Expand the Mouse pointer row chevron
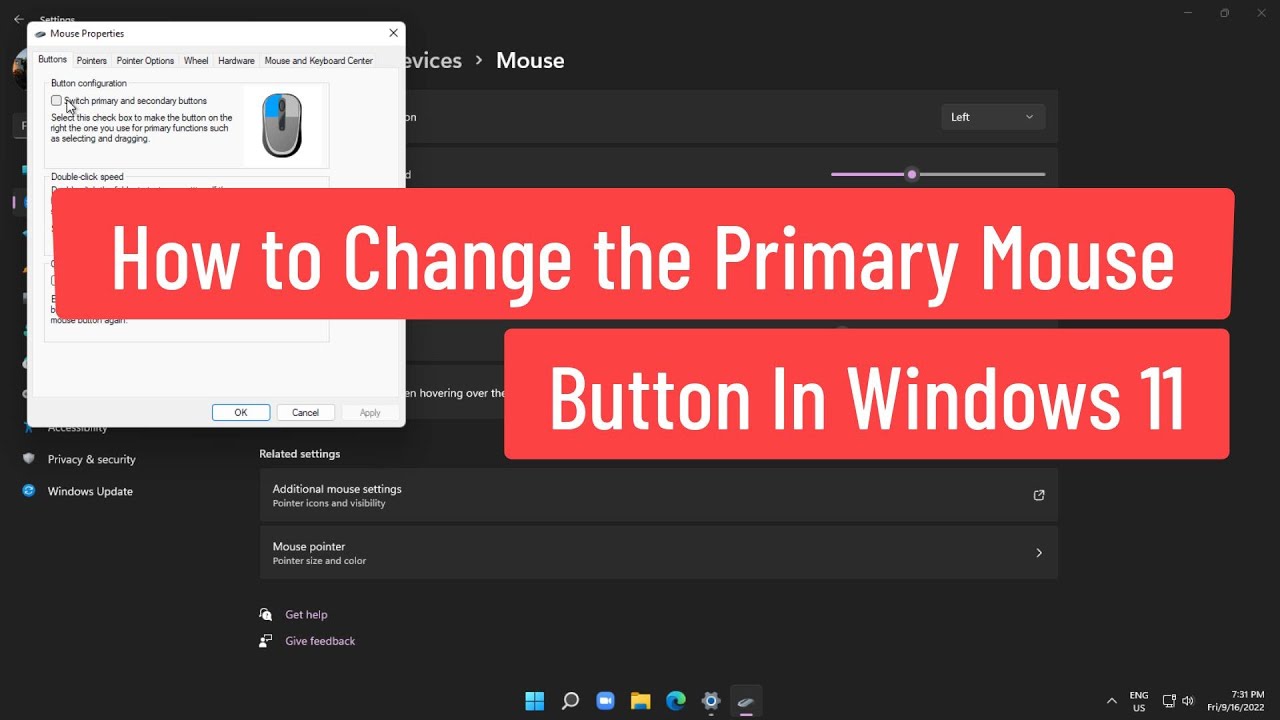 pyautogui.click(x=1039, y=553)
